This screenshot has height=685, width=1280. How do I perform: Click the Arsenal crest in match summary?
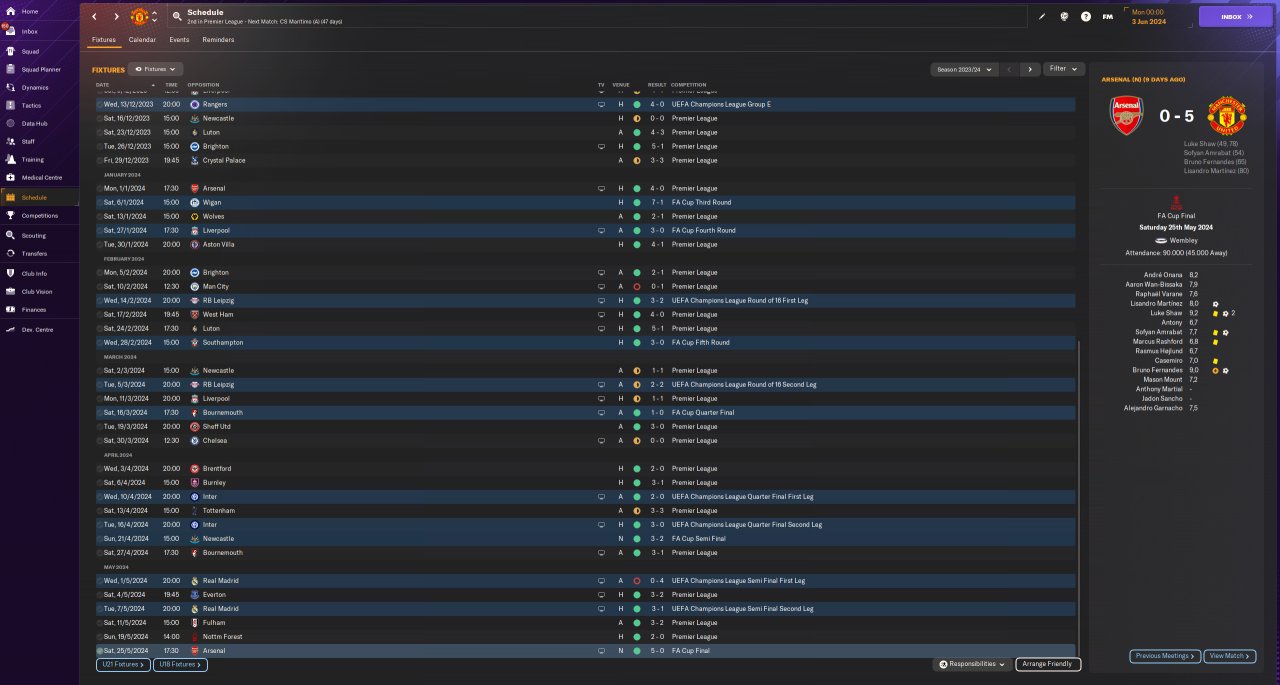[1127, 115]
